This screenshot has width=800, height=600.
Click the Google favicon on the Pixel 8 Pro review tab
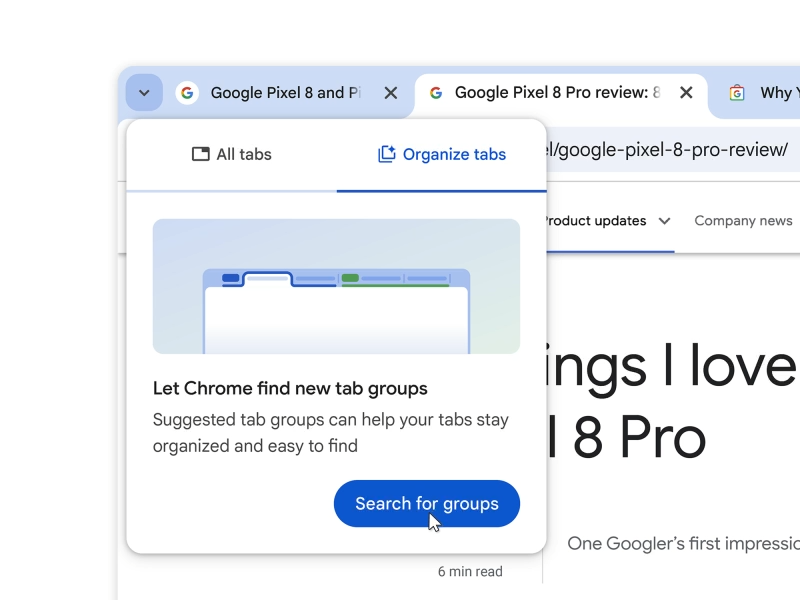click(x=436, y=92)
